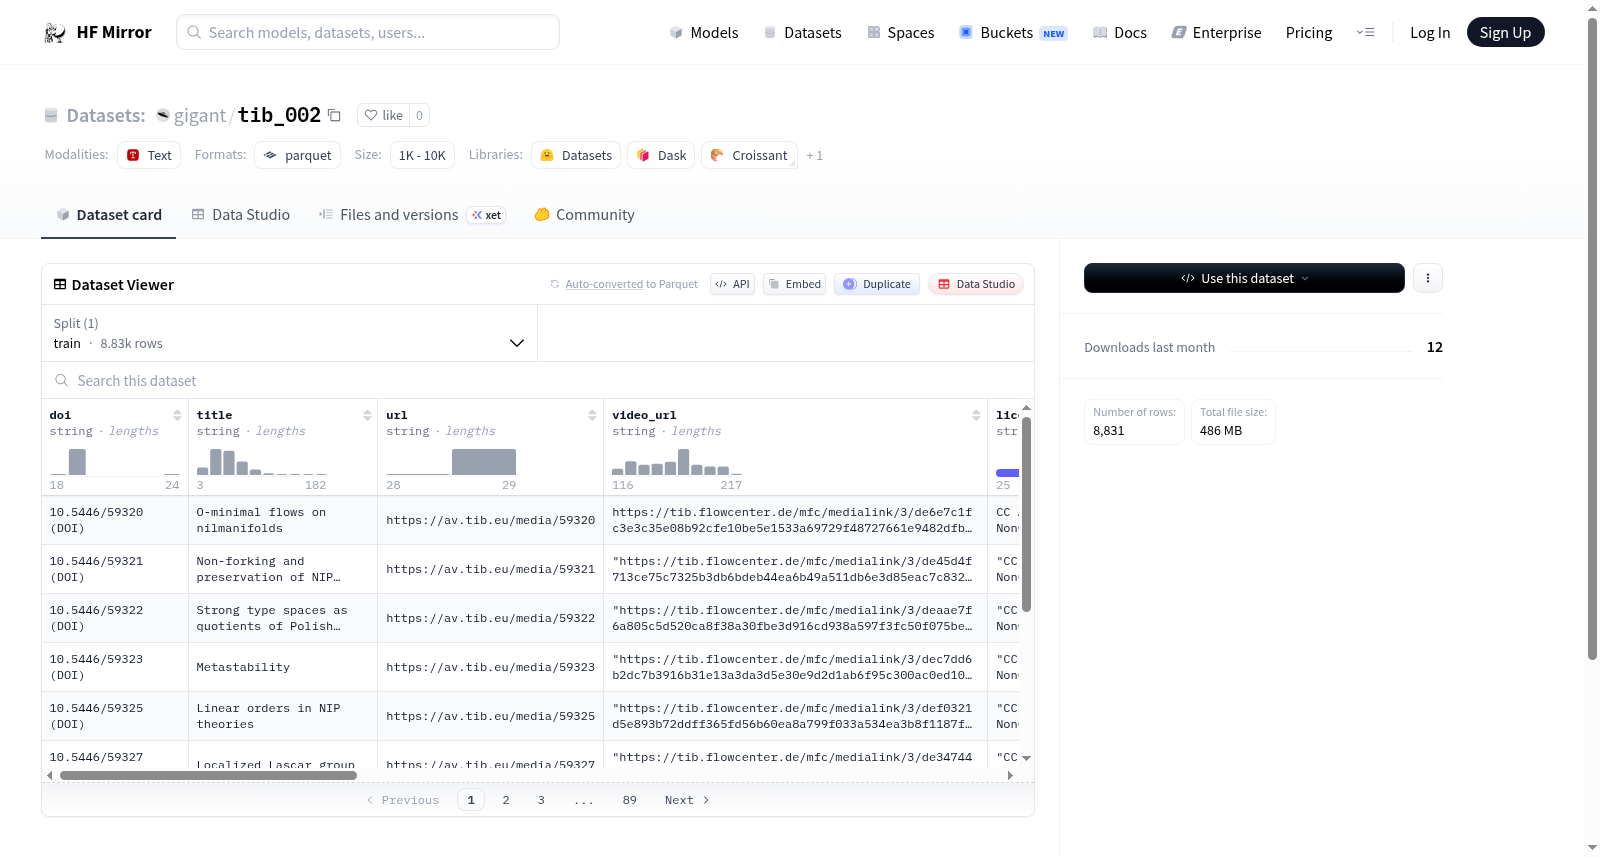The width and height of the screenshot is (1600, 857).
Task: Sort the url column
Action: pyautogui.click(x=592, y=415)
